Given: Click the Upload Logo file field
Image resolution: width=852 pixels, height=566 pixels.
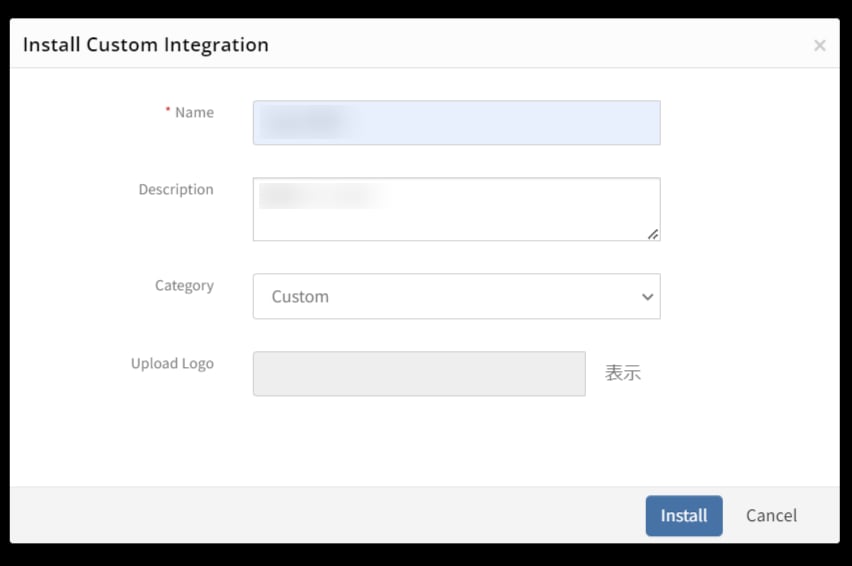Looking at the screenshot, I should pyautogui.click(x=419, y=374).
